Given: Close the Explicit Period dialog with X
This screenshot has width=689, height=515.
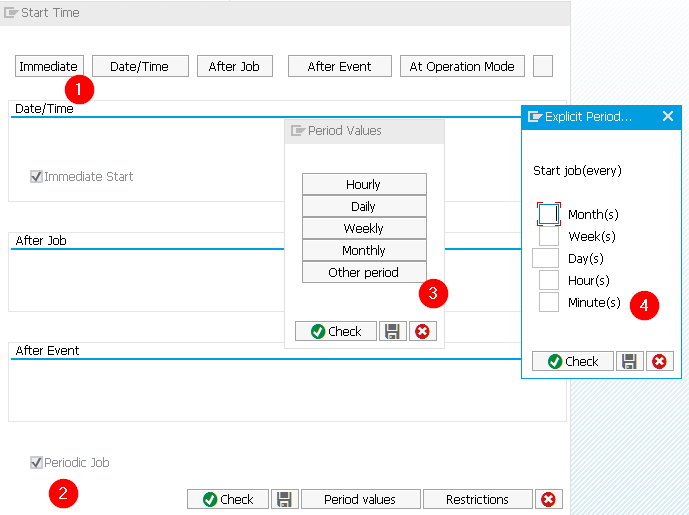Looking at the screenshot, I should (668, 116).
